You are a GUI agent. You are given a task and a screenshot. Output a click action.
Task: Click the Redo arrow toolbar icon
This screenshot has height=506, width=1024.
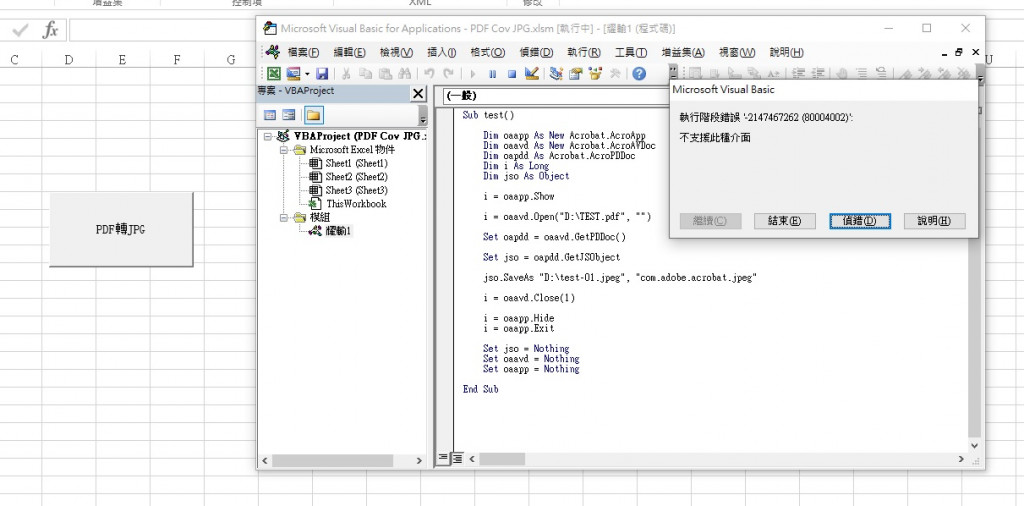point(448,74)
